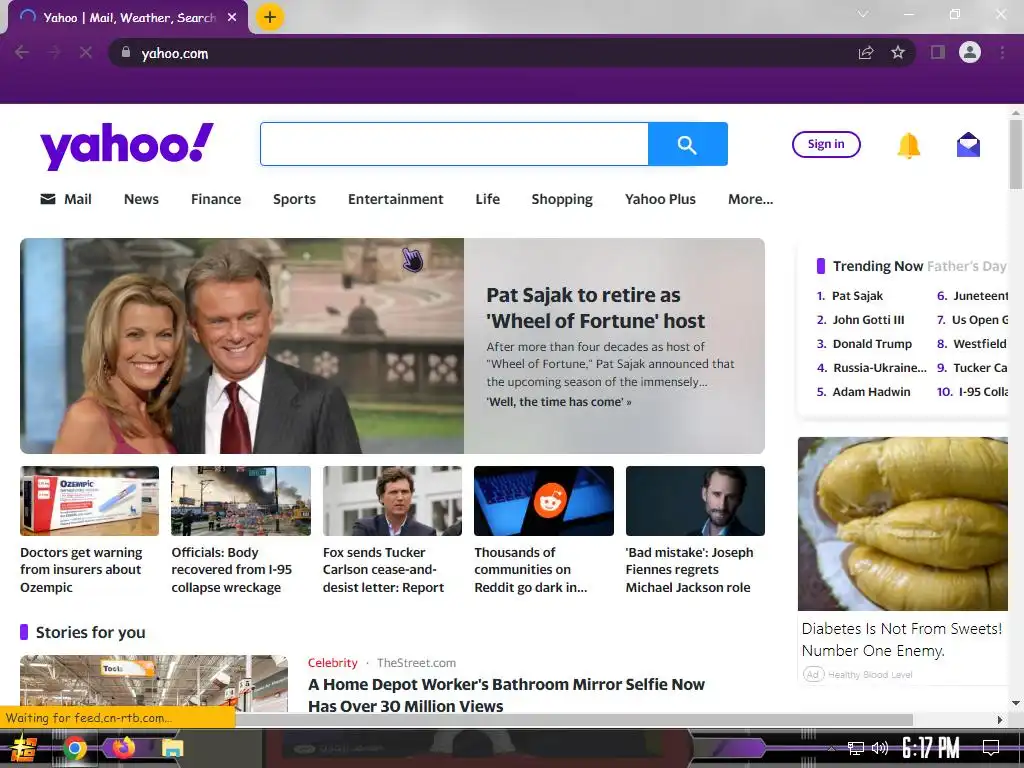The image size is (1024, 768).
Task: Follow the 'Well, the time has come' link
Action: pyautogui.click(x=558, y=402)
